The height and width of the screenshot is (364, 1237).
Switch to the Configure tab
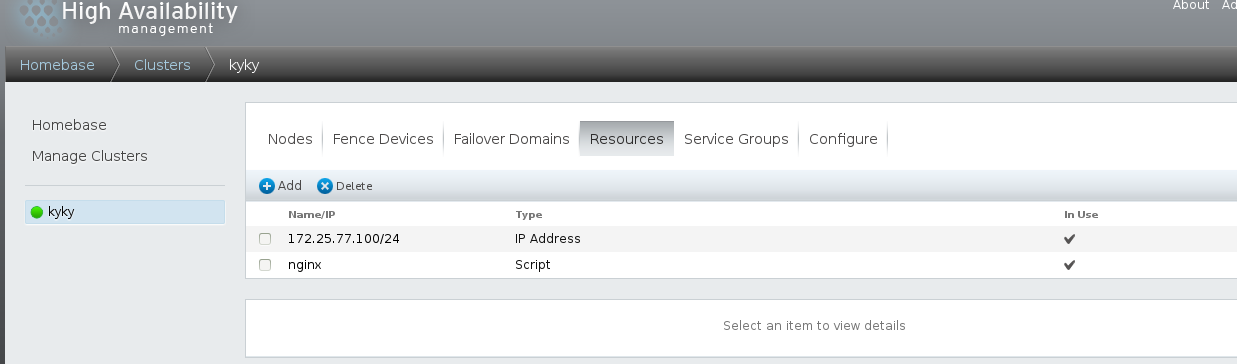point(843,139)
